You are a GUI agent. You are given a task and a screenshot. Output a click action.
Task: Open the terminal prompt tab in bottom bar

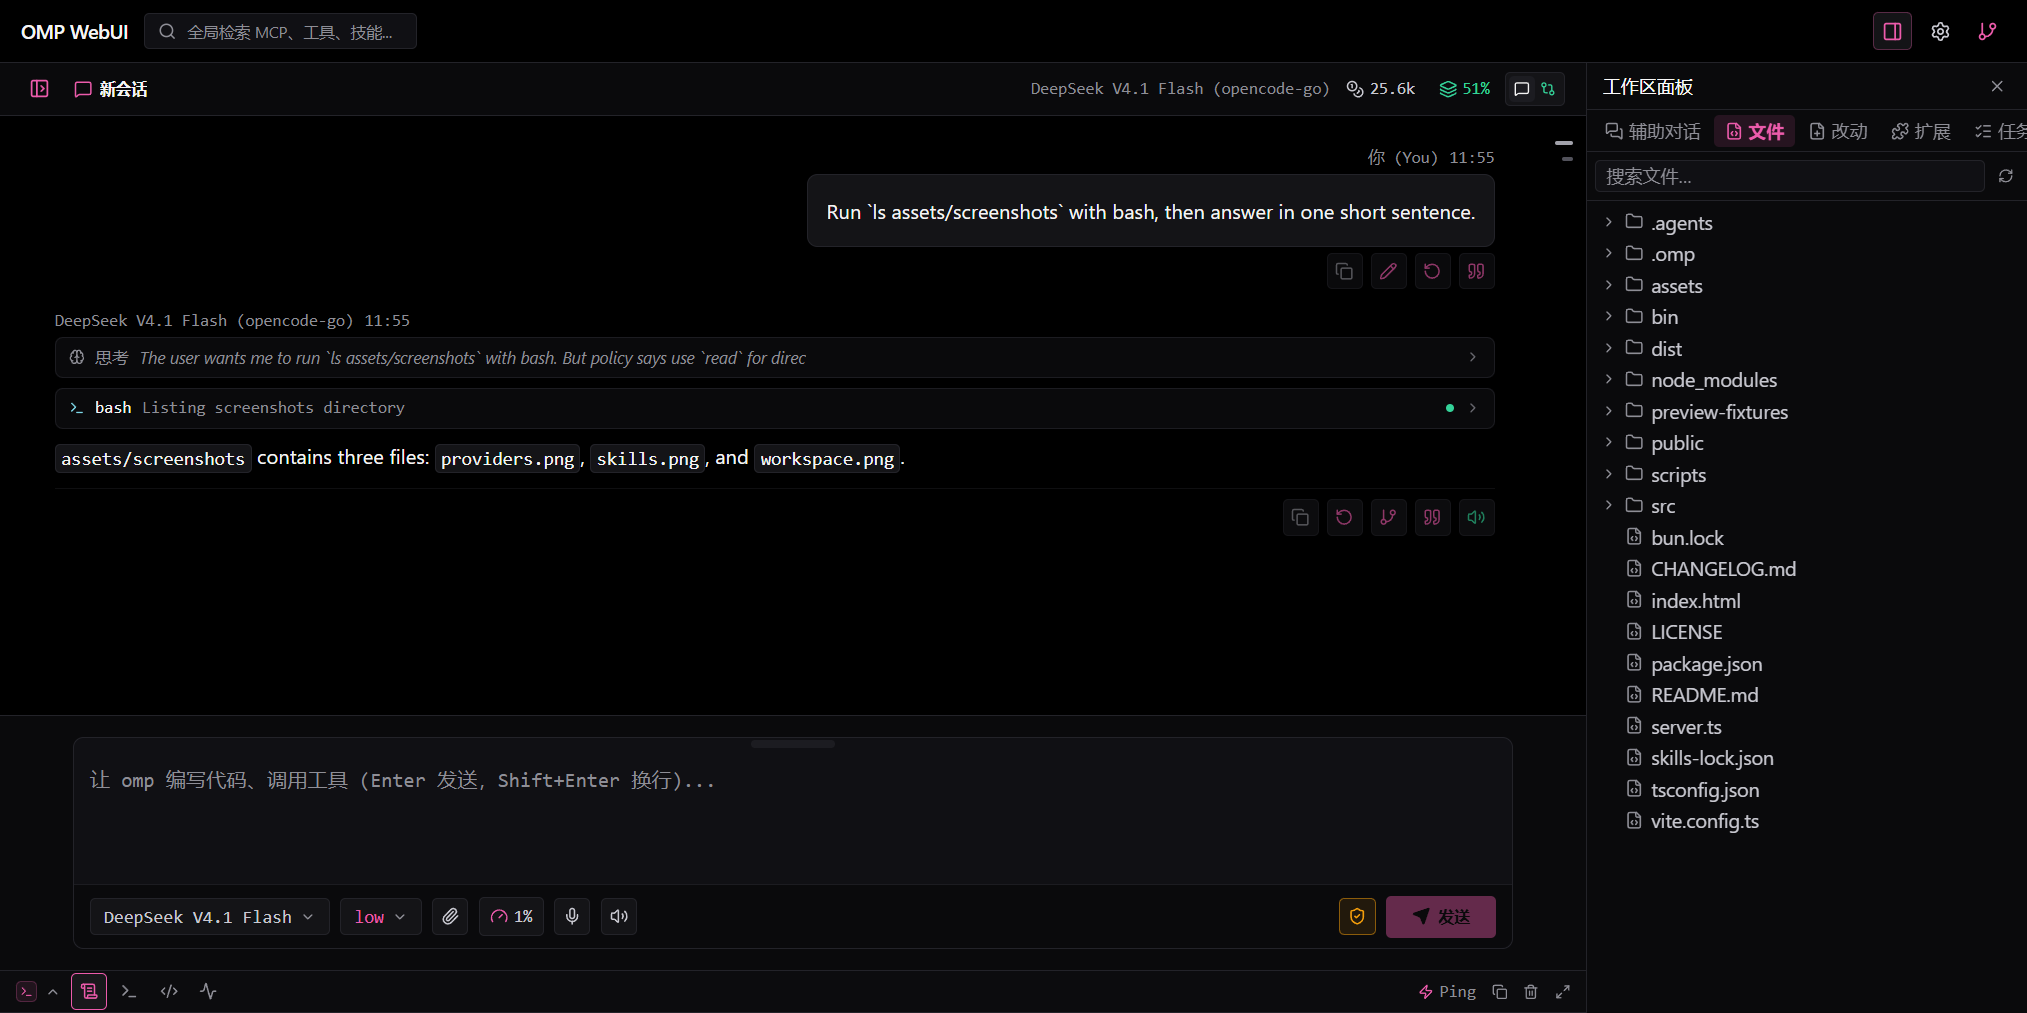tap(128, 991)
